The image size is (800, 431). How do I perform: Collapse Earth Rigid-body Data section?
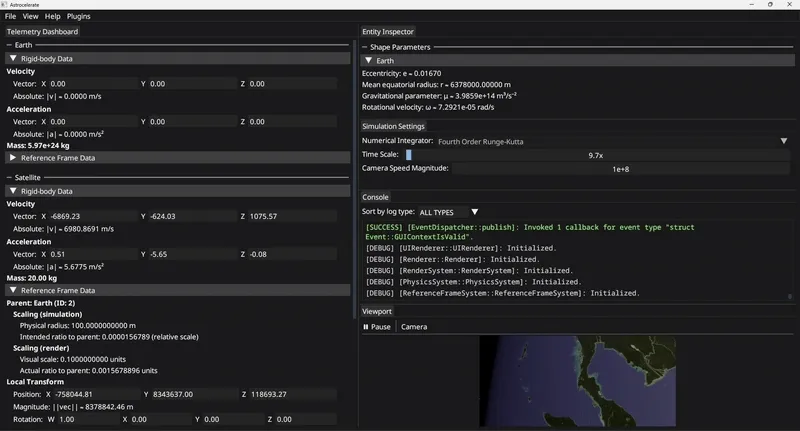[x=178, y=59]
